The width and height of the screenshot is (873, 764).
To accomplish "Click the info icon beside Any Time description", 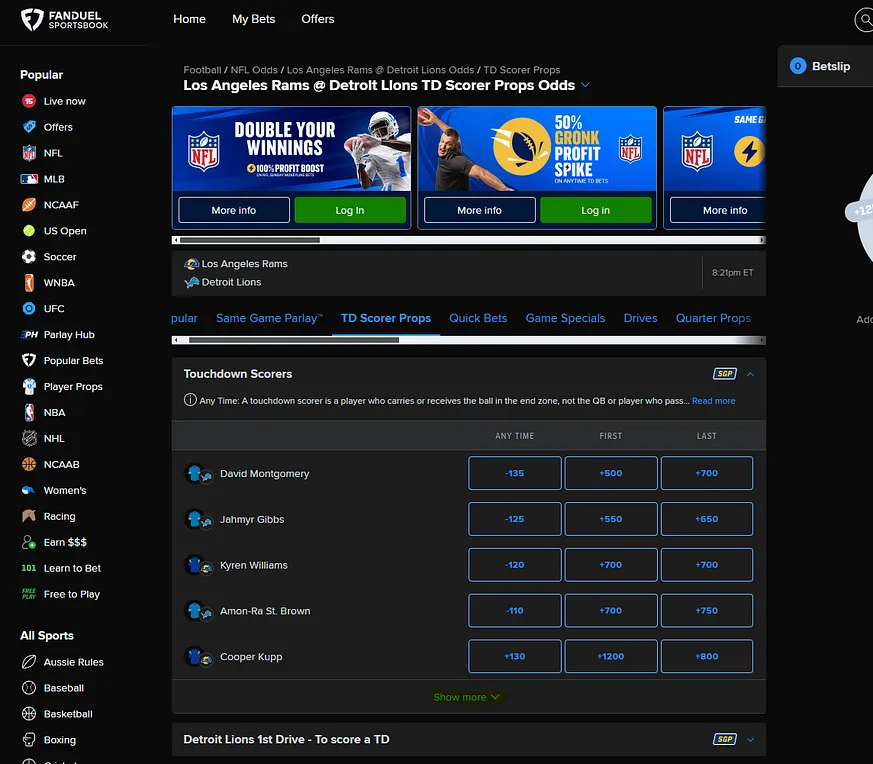I will tap(190, 400).
